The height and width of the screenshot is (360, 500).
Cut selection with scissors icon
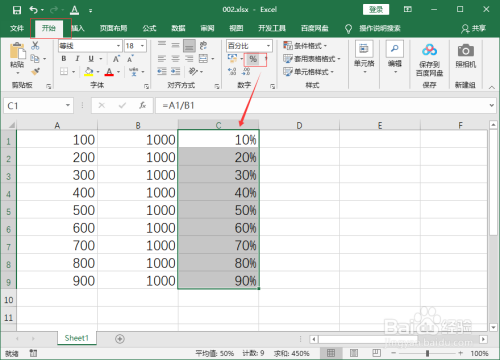coord(35,46)
